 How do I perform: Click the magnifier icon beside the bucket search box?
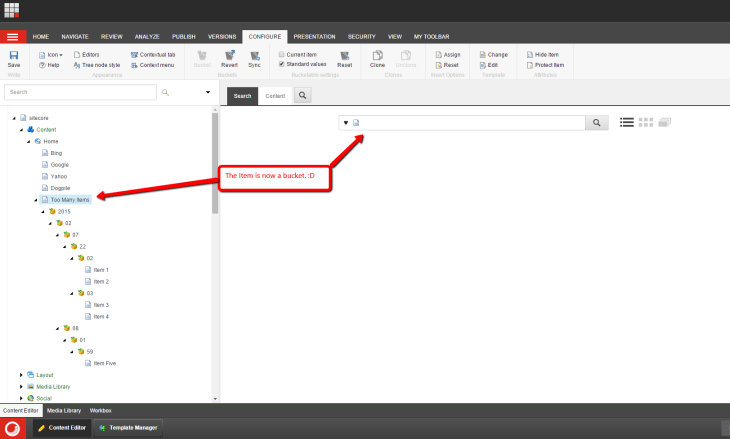click(596, 123)
